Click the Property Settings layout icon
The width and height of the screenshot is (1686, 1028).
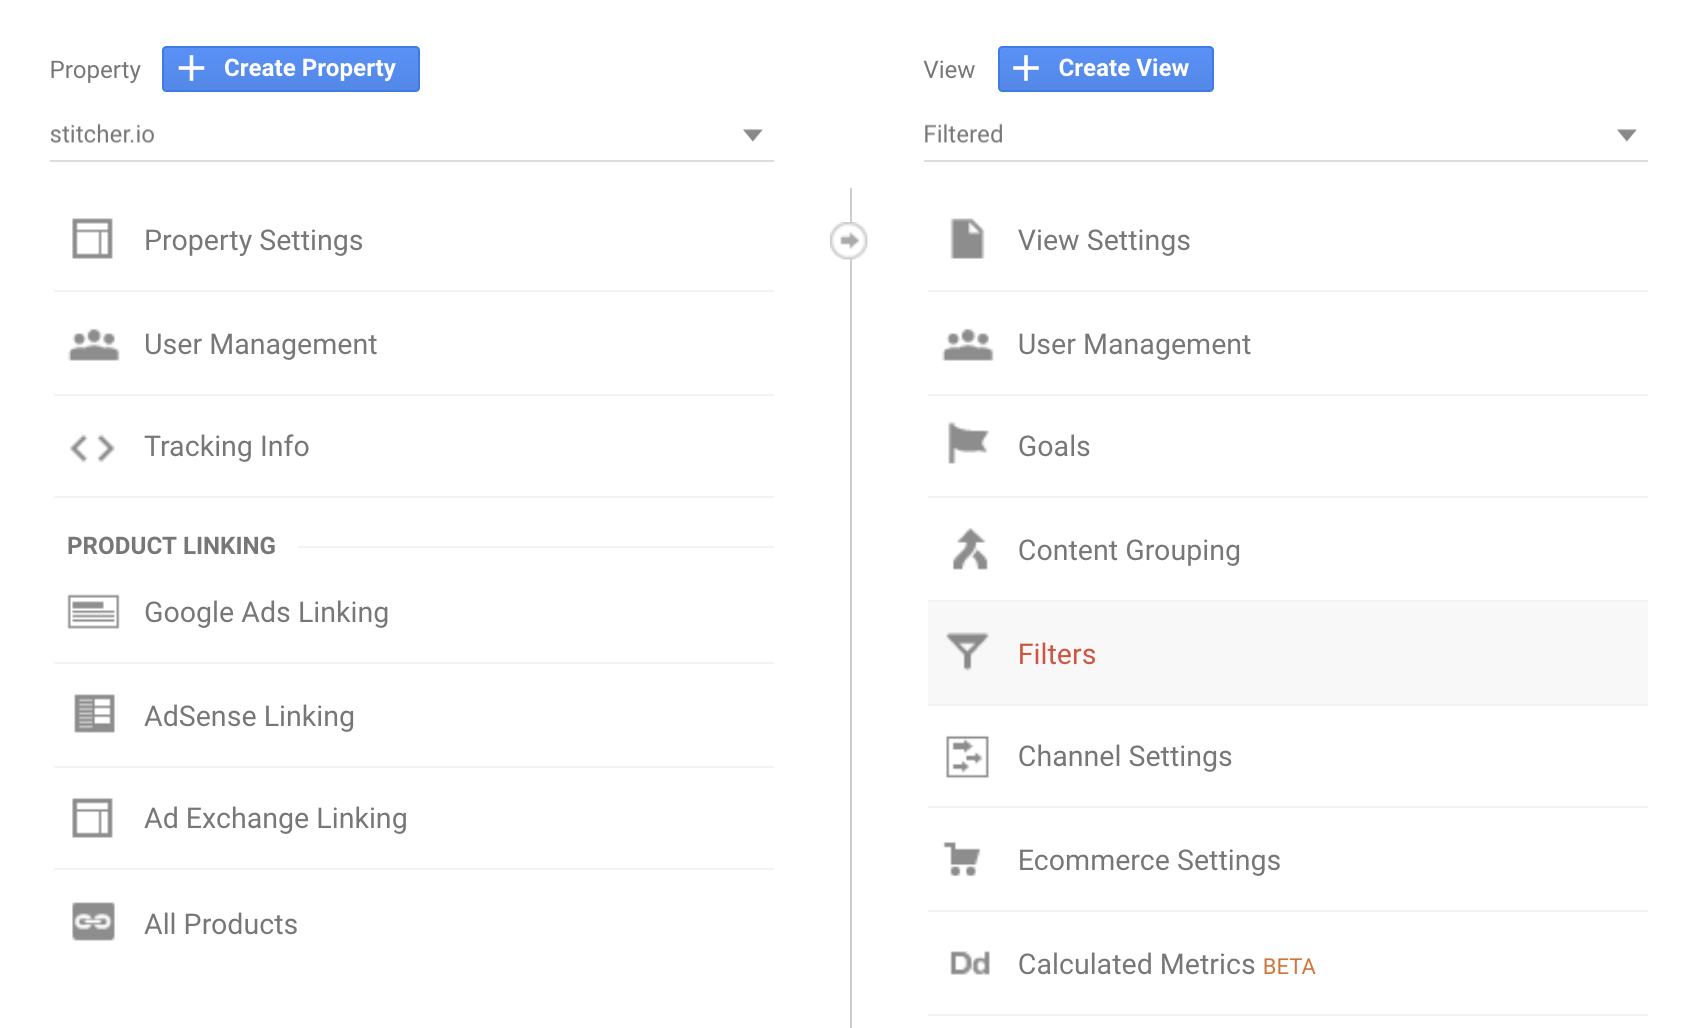click(x=92, y=239)
